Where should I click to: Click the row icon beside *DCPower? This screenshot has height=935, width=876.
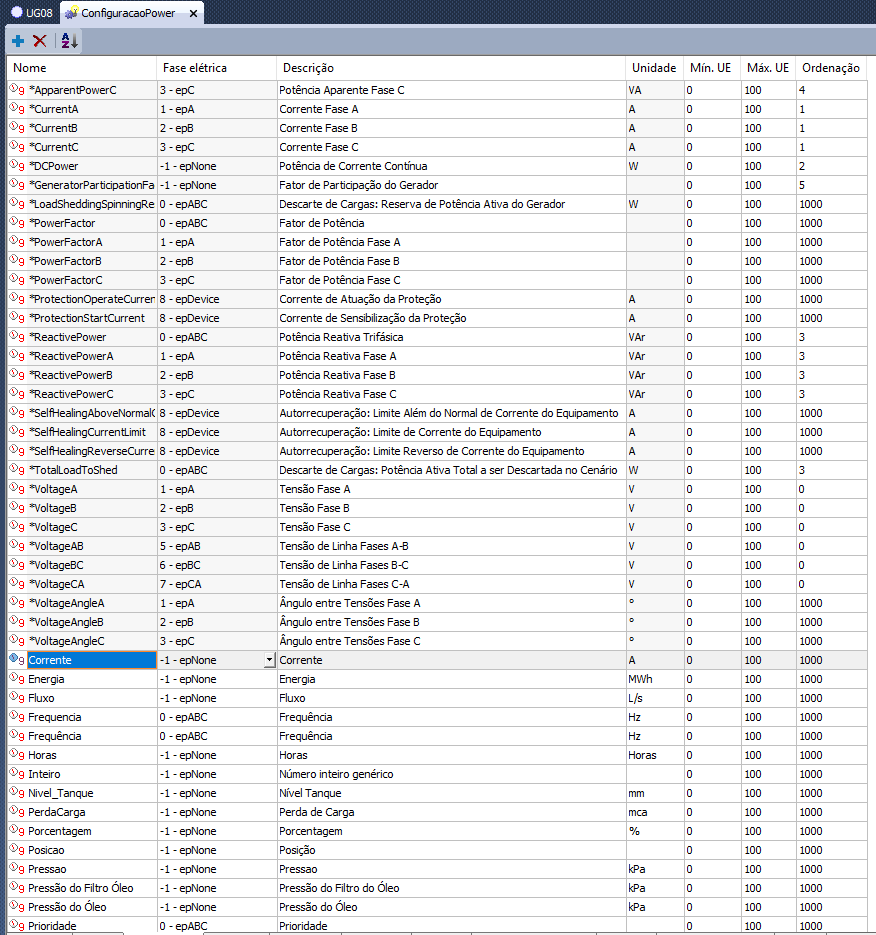pyautogui.click(x=17, y=166)
